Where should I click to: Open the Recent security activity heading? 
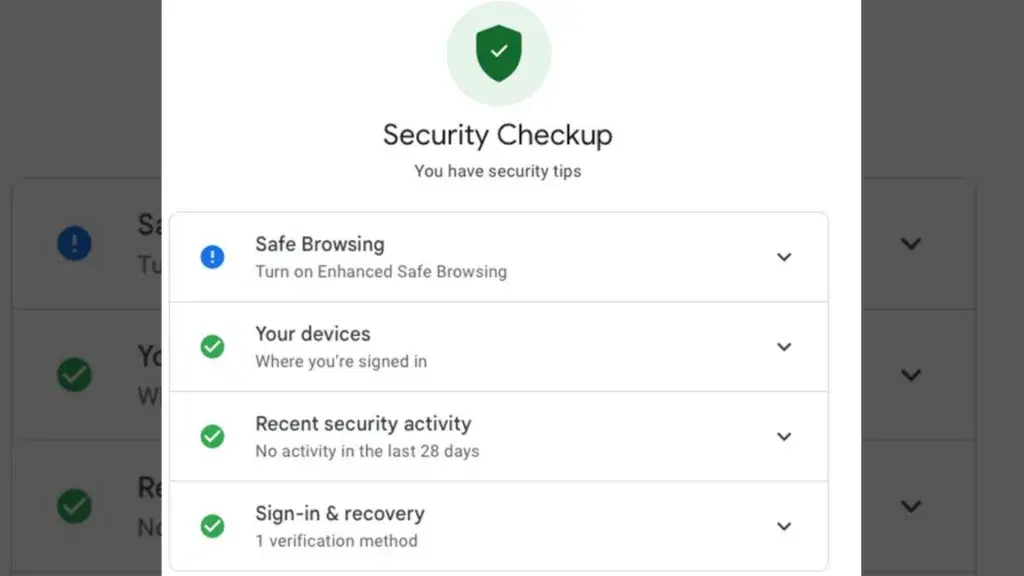pyautogui.click(x=363, y=424)
